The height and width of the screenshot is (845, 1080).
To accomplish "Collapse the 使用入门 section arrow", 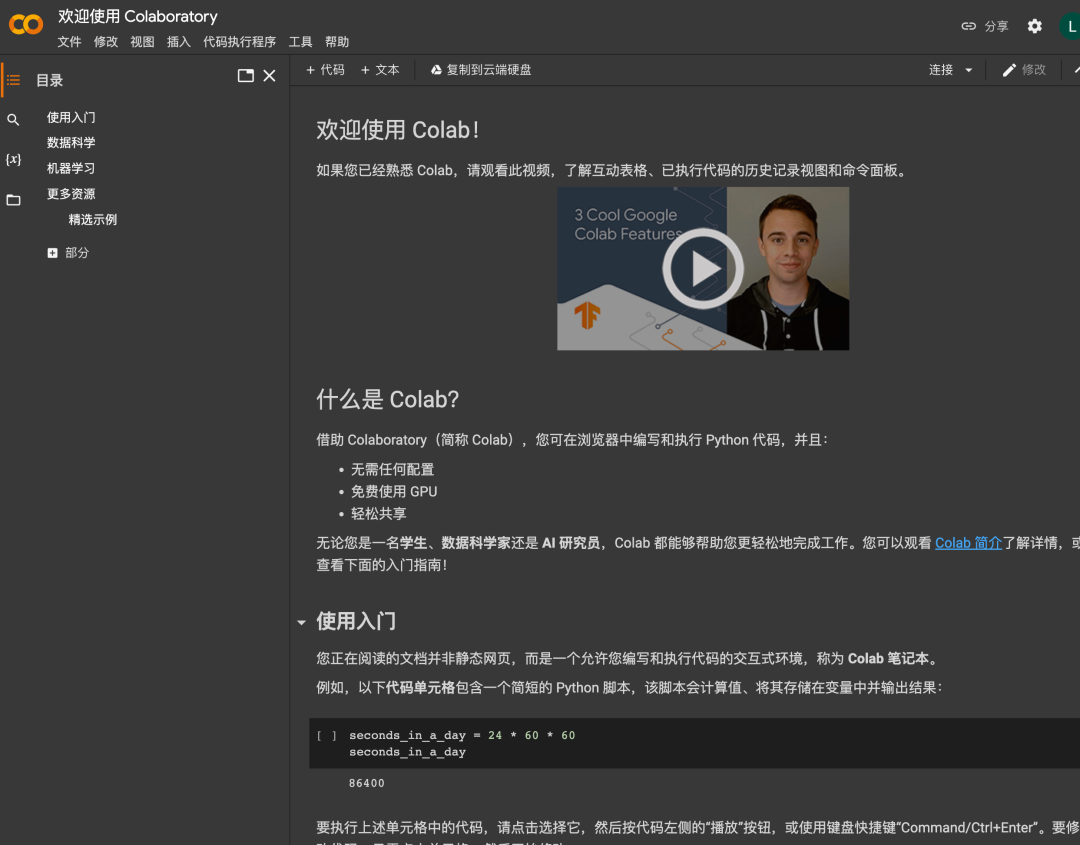I will pyautogui.click(x=302, y=623).
